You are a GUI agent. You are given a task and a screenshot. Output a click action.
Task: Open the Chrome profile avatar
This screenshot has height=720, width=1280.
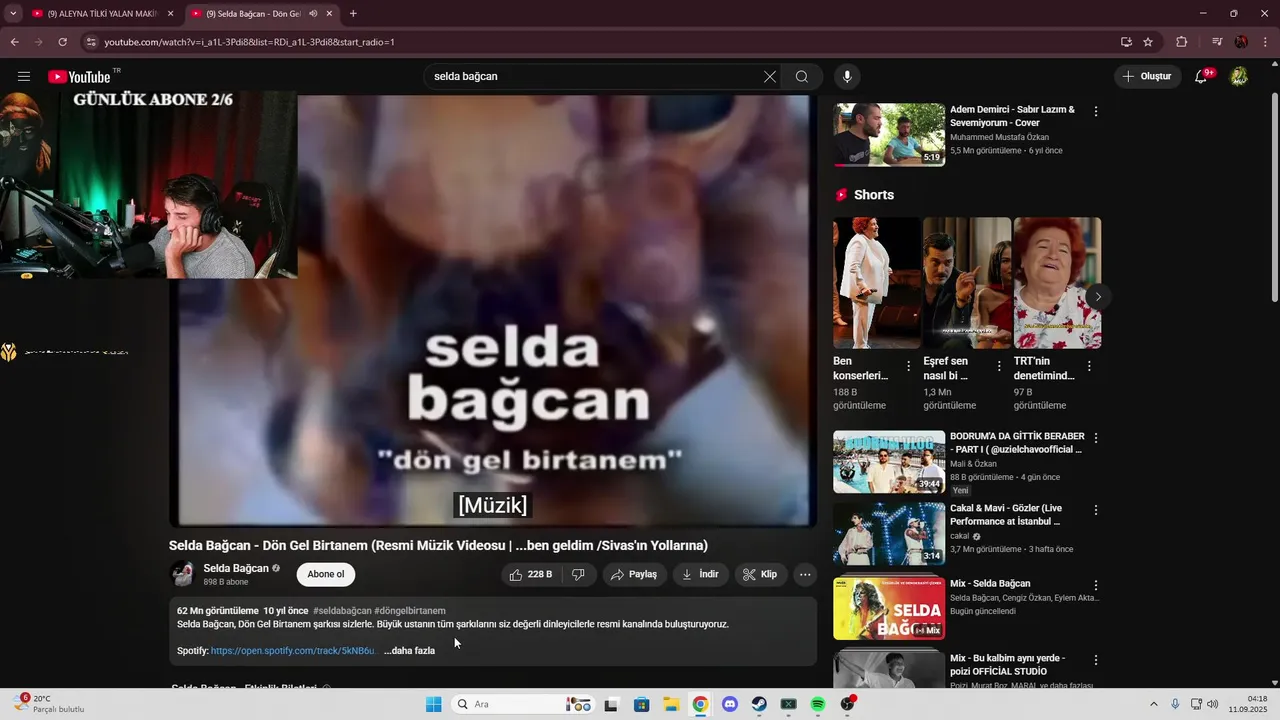[x=1241, y=42]
